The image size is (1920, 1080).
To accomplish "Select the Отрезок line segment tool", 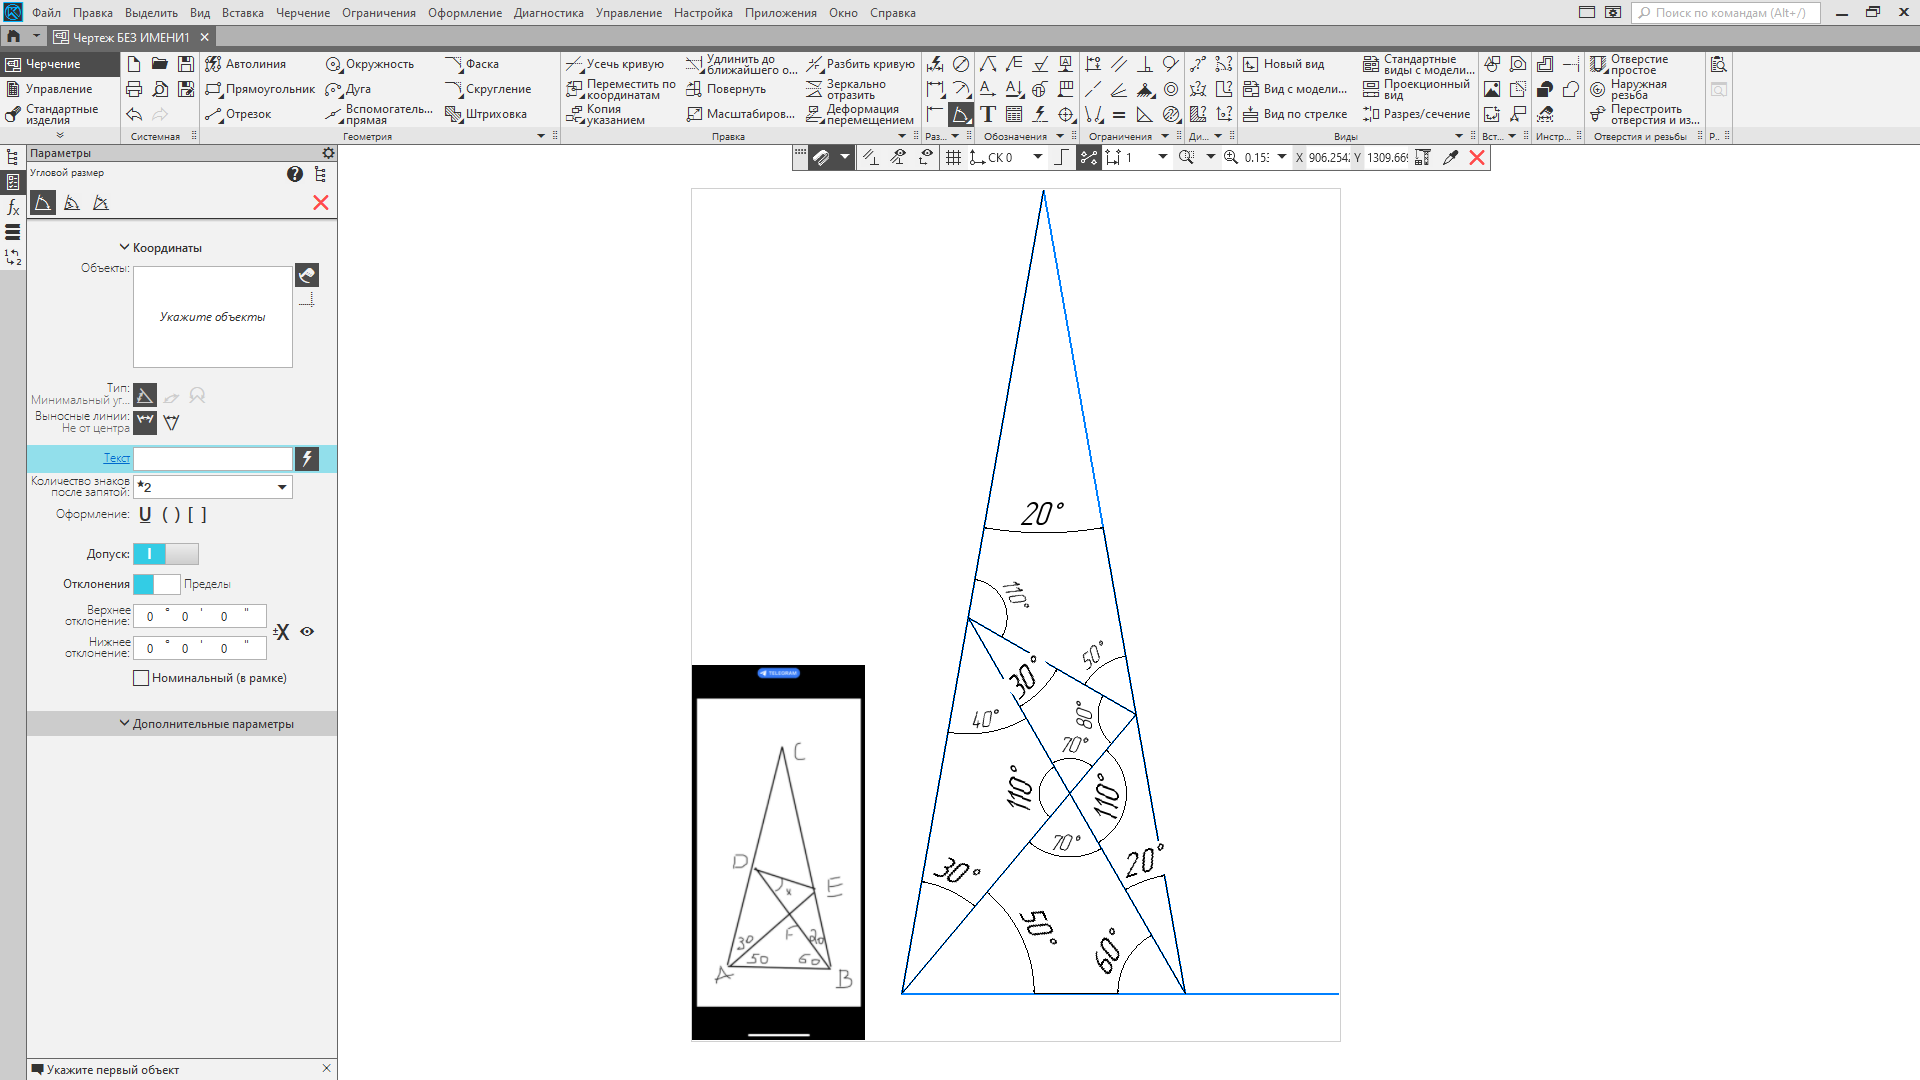I will pyautogui.click(x=238, y=114).
